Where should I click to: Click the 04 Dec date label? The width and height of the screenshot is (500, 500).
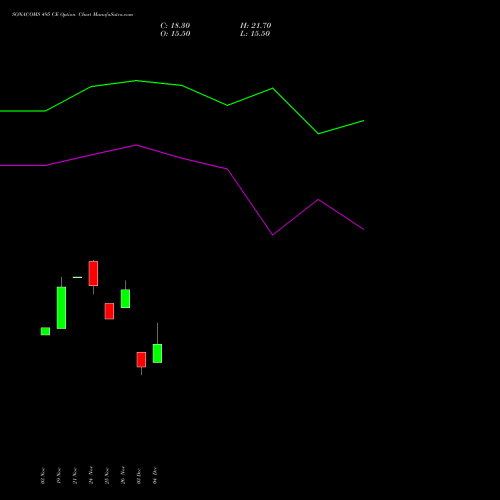[155, 476]
